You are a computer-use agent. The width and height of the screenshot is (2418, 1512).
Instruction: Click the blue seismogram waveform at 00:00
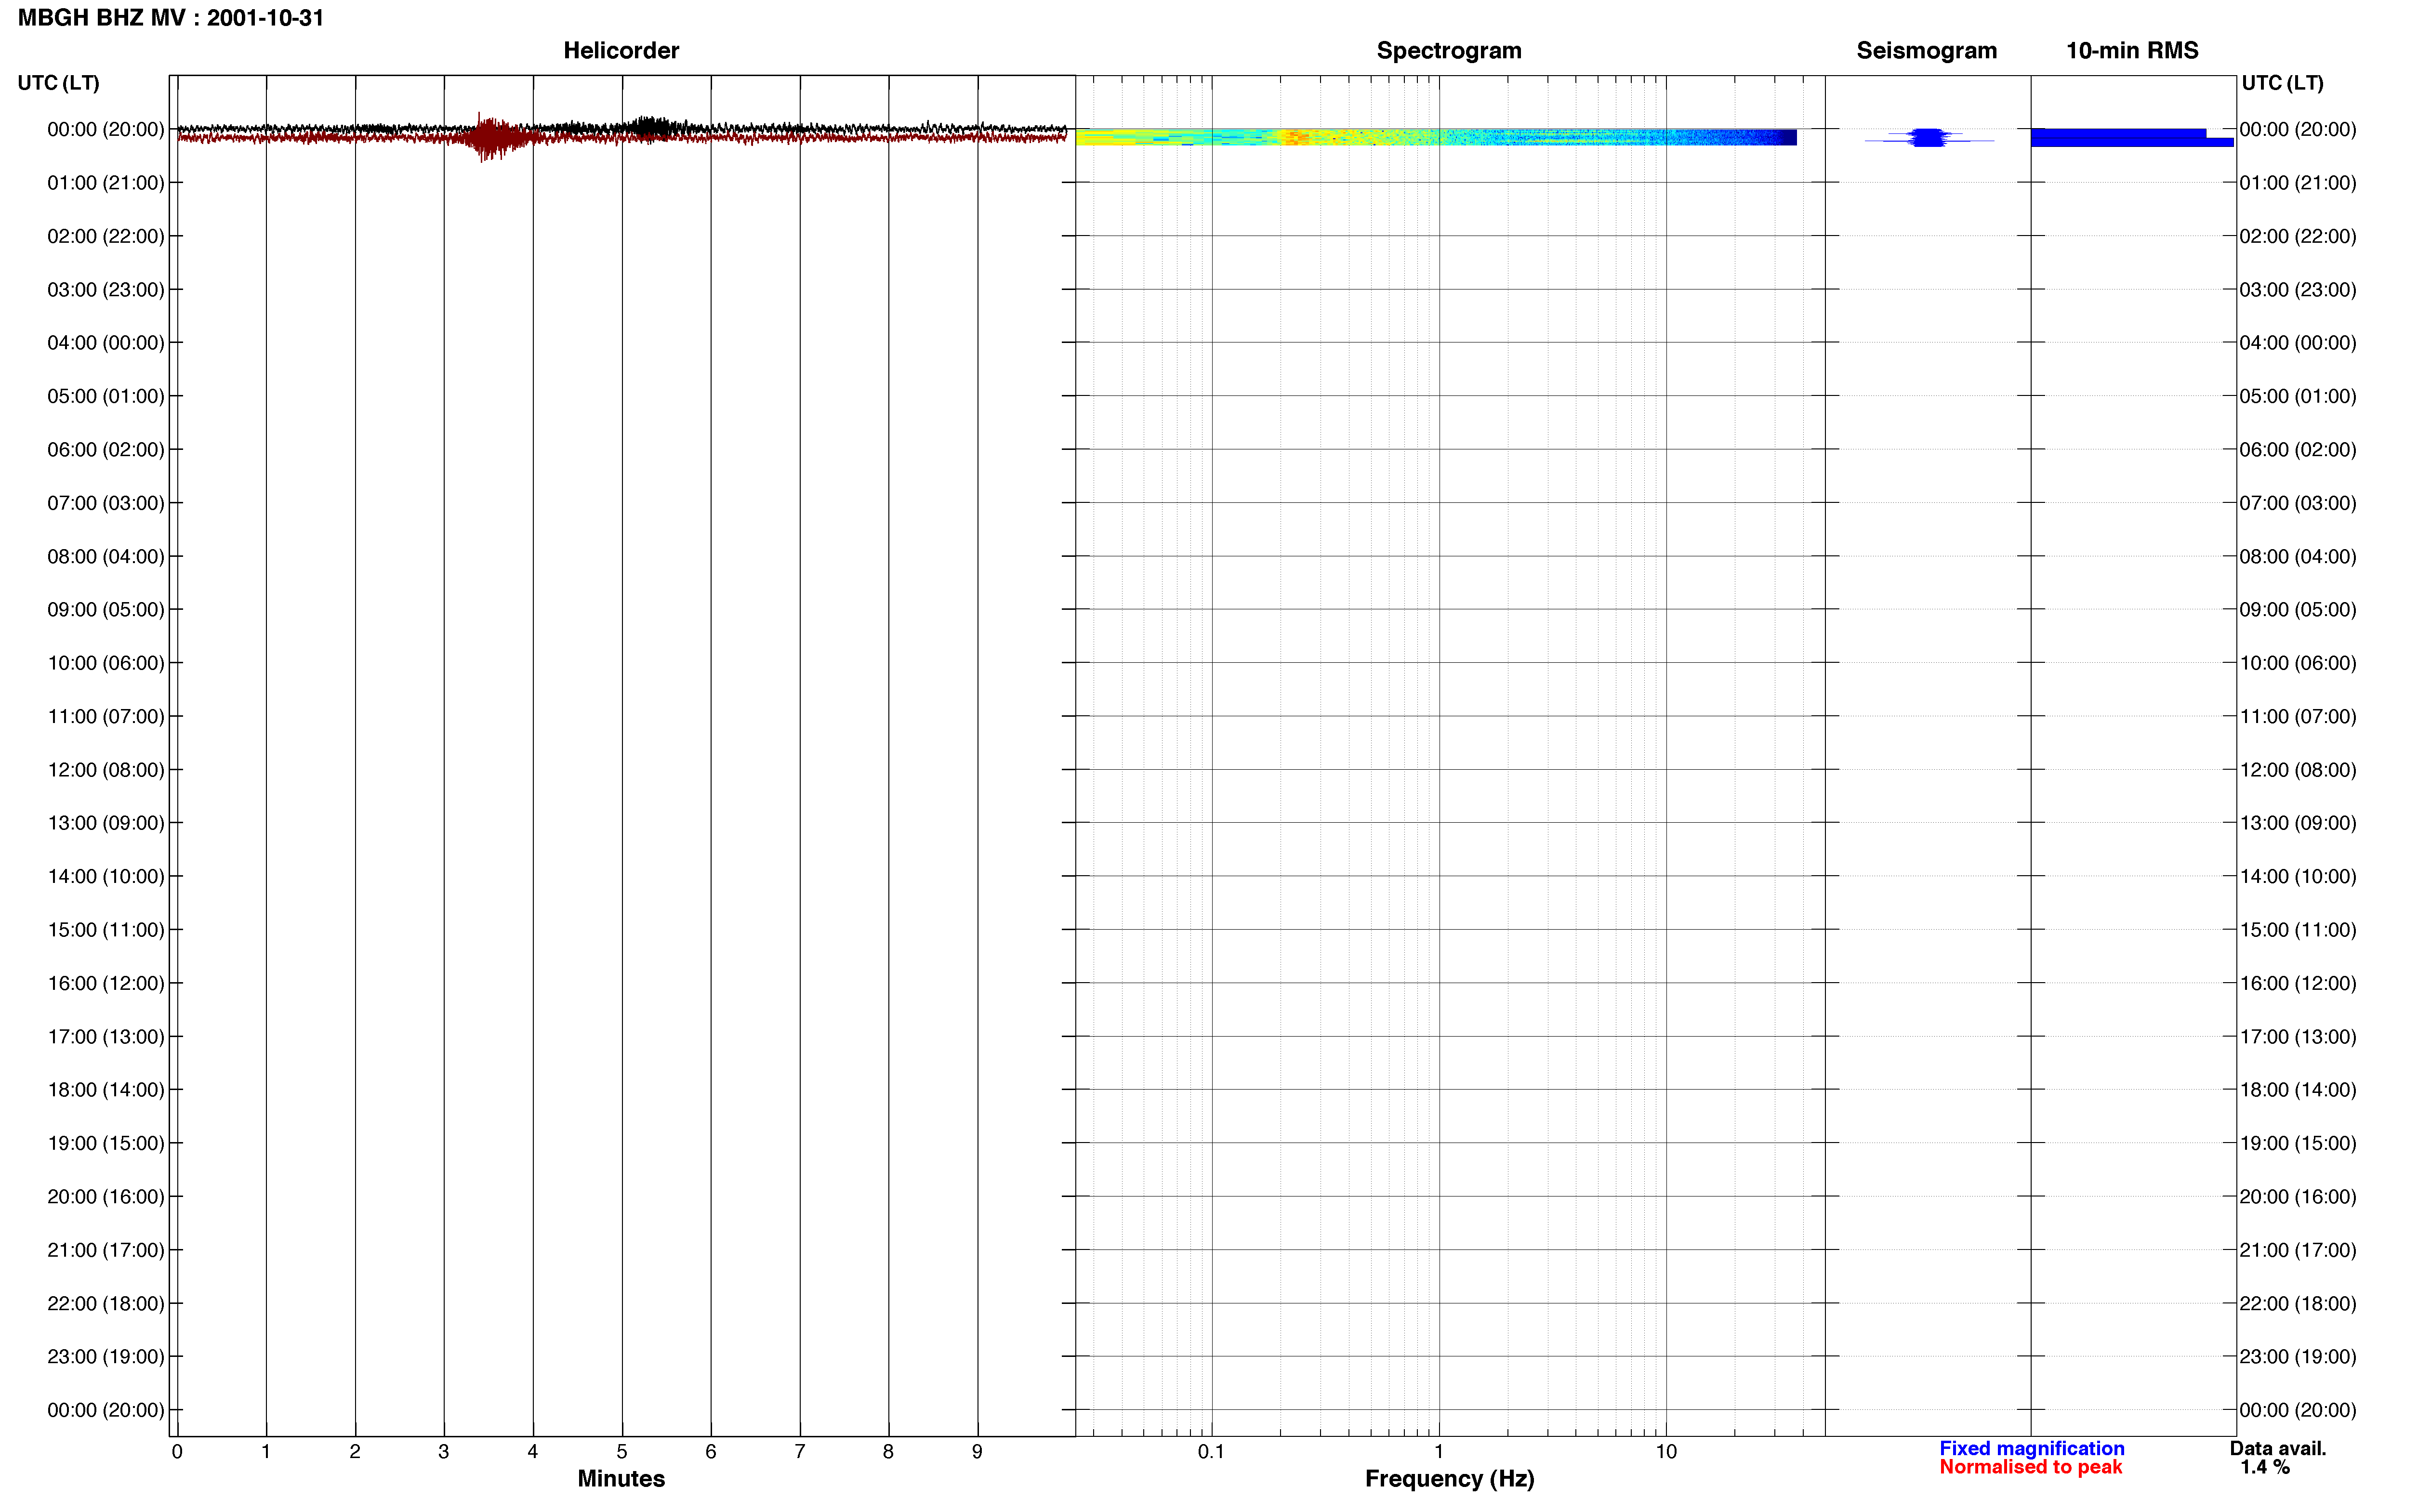[1928, 137]
